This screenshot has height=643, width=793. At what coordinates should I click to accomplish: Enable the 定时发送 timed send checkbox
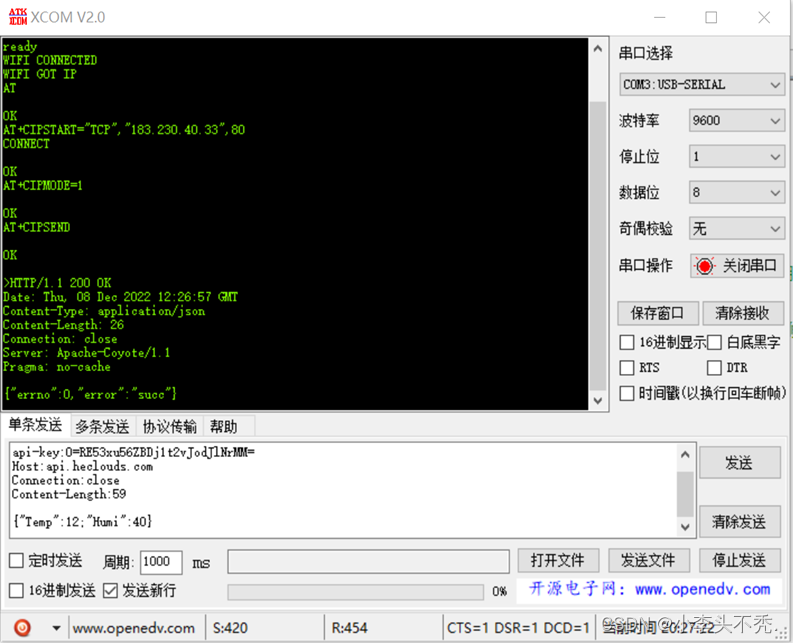pos(16,561)
